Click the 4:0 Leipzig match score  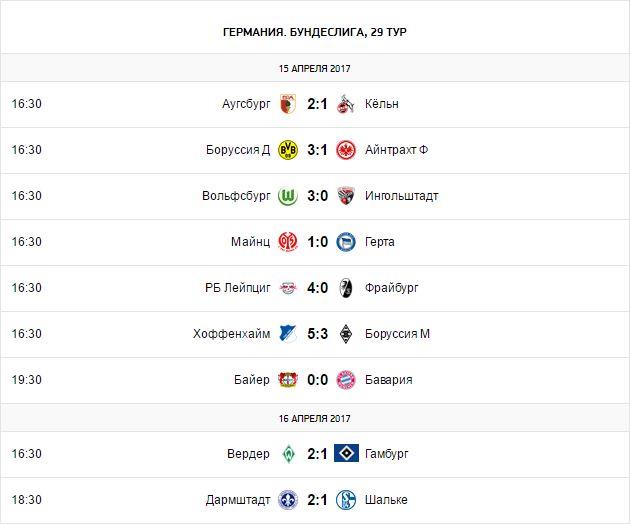click(316, 288)
